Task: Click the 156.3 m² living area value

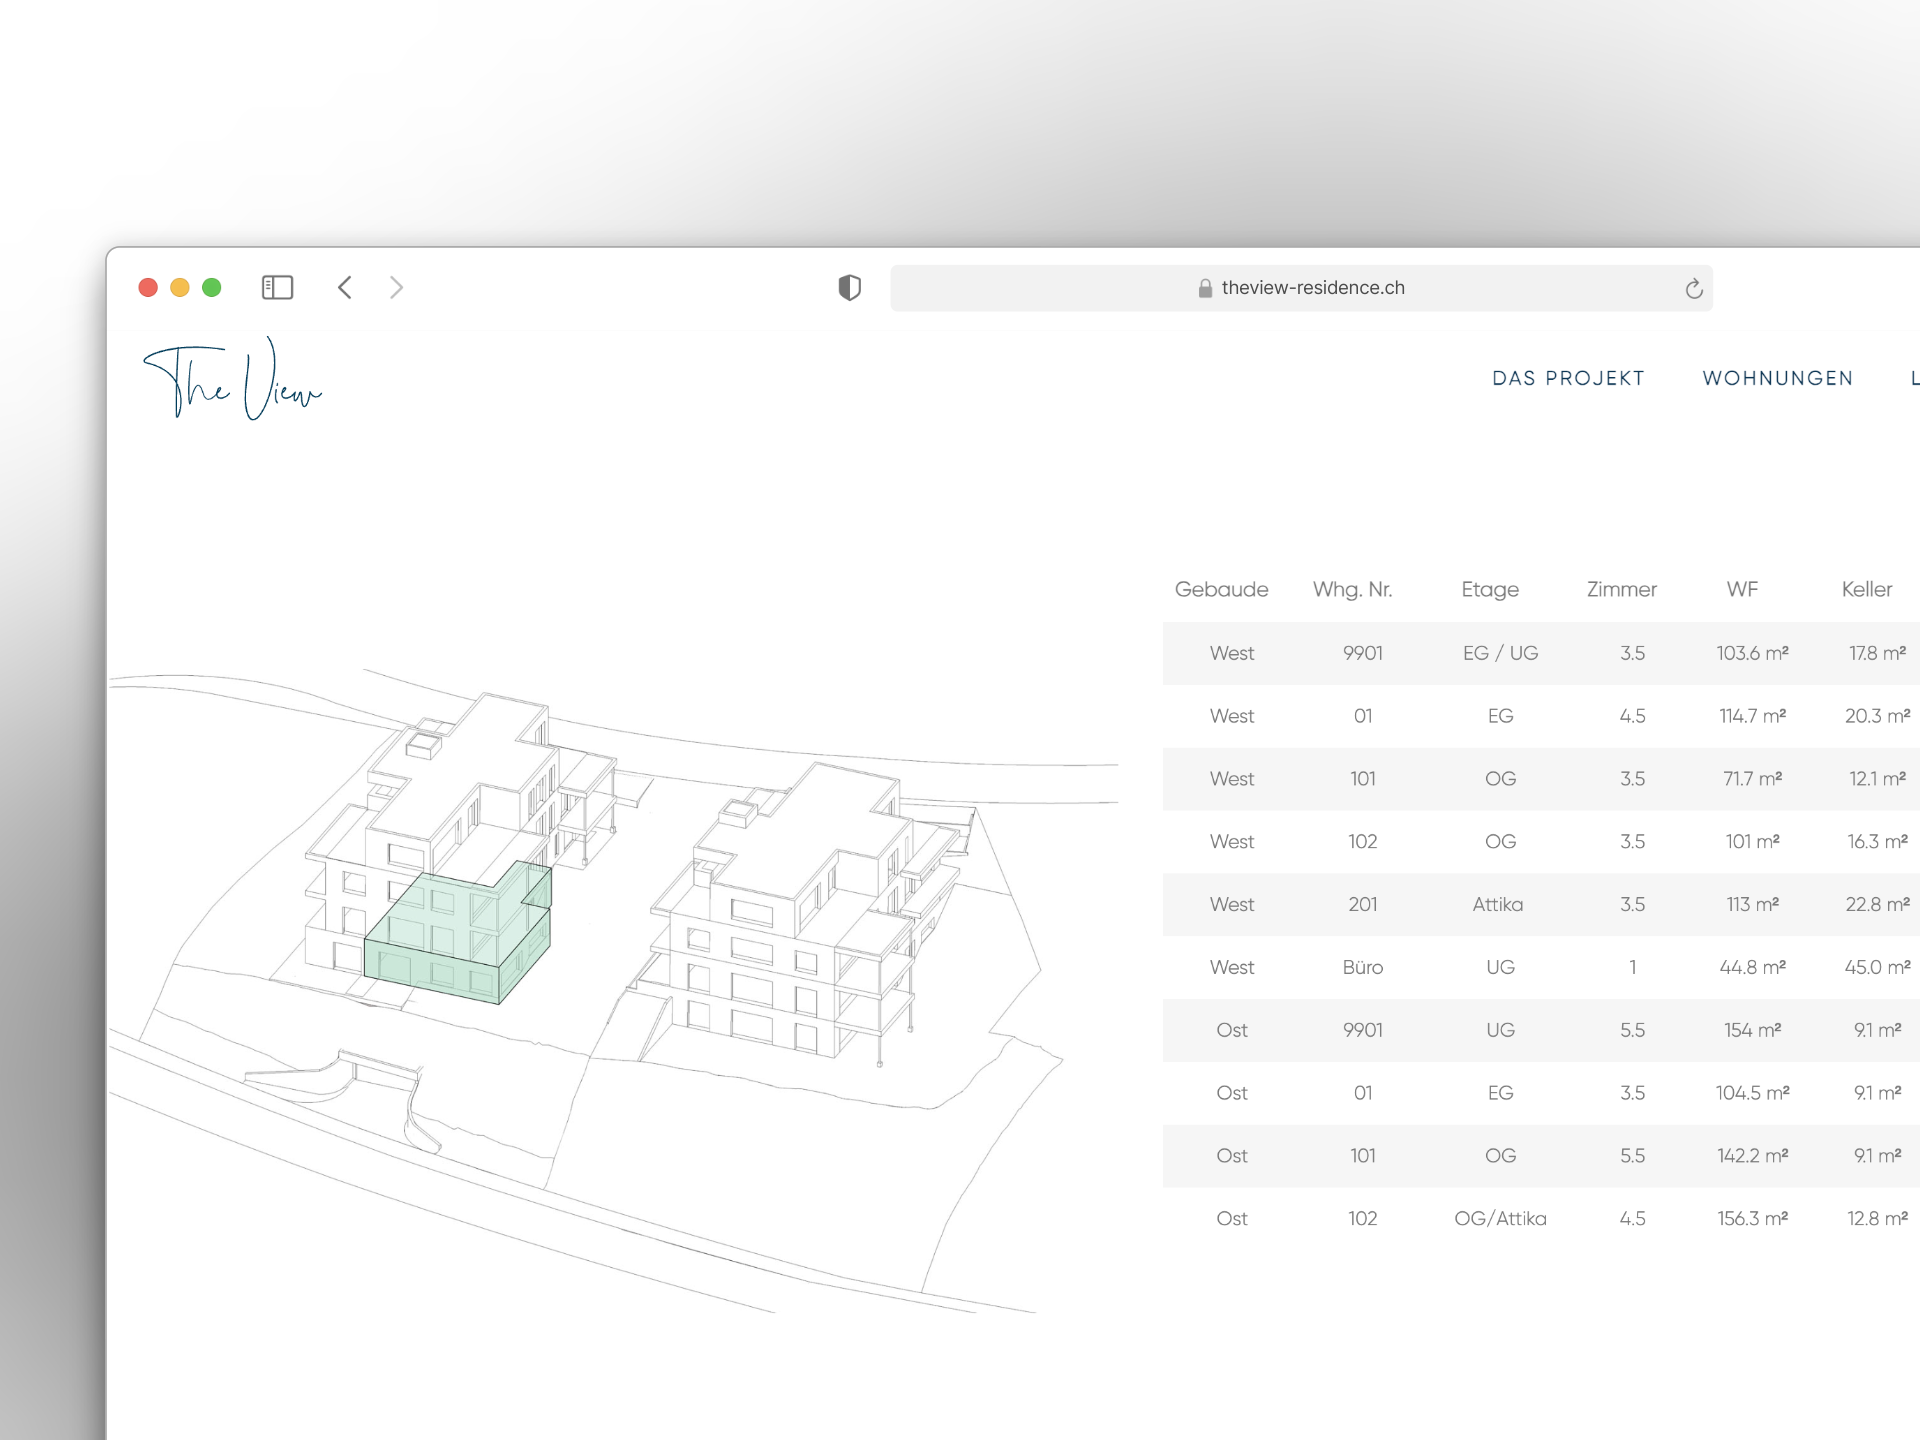Action: click(x=1752, y=1220)
